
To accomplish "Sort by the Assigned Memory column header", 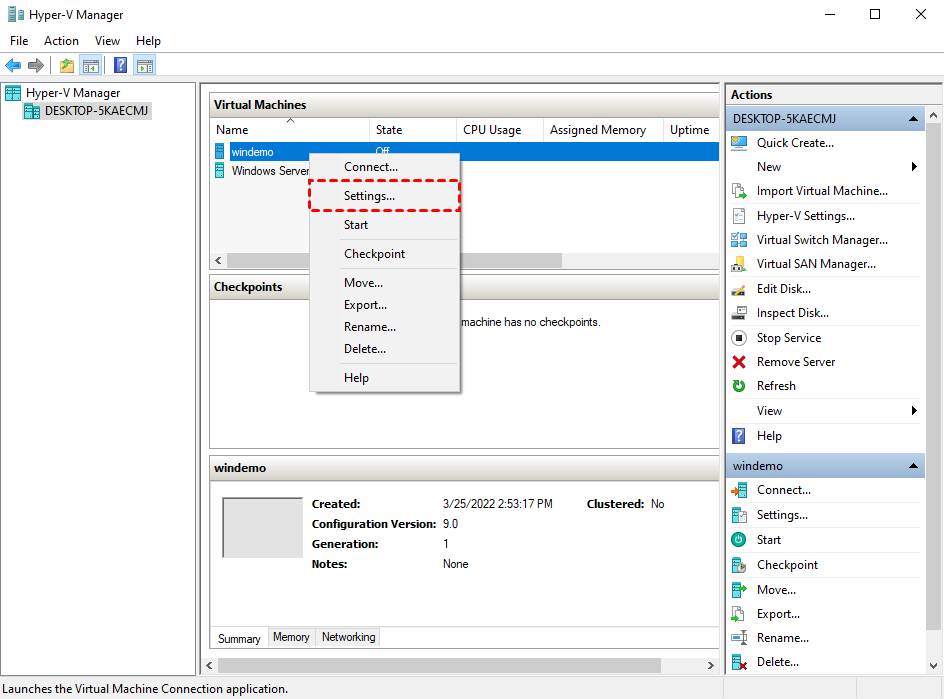I will [x=598, y=130].
